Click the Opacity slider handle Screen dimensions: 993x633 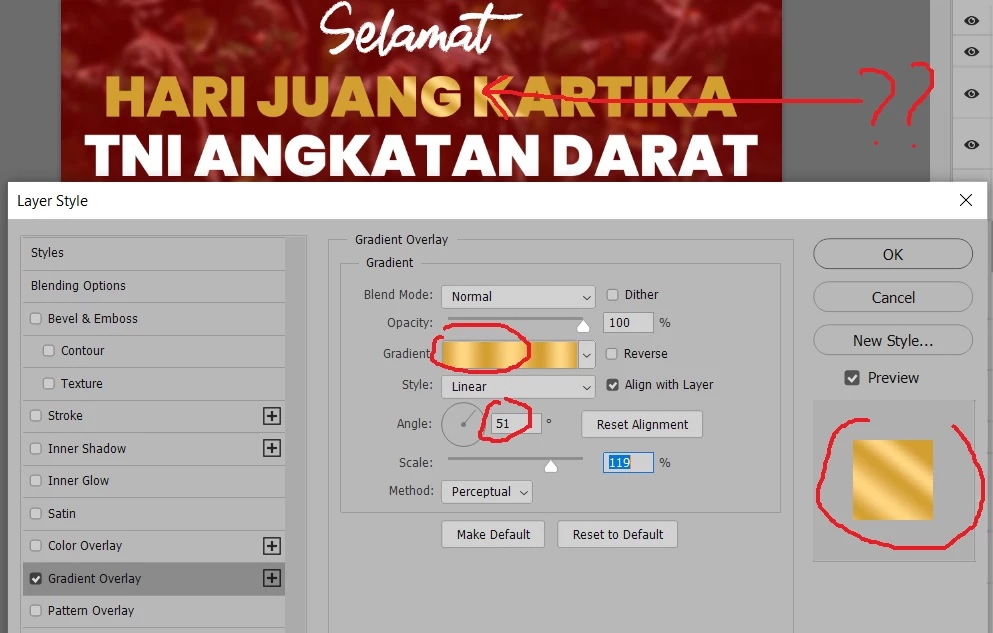583,326
